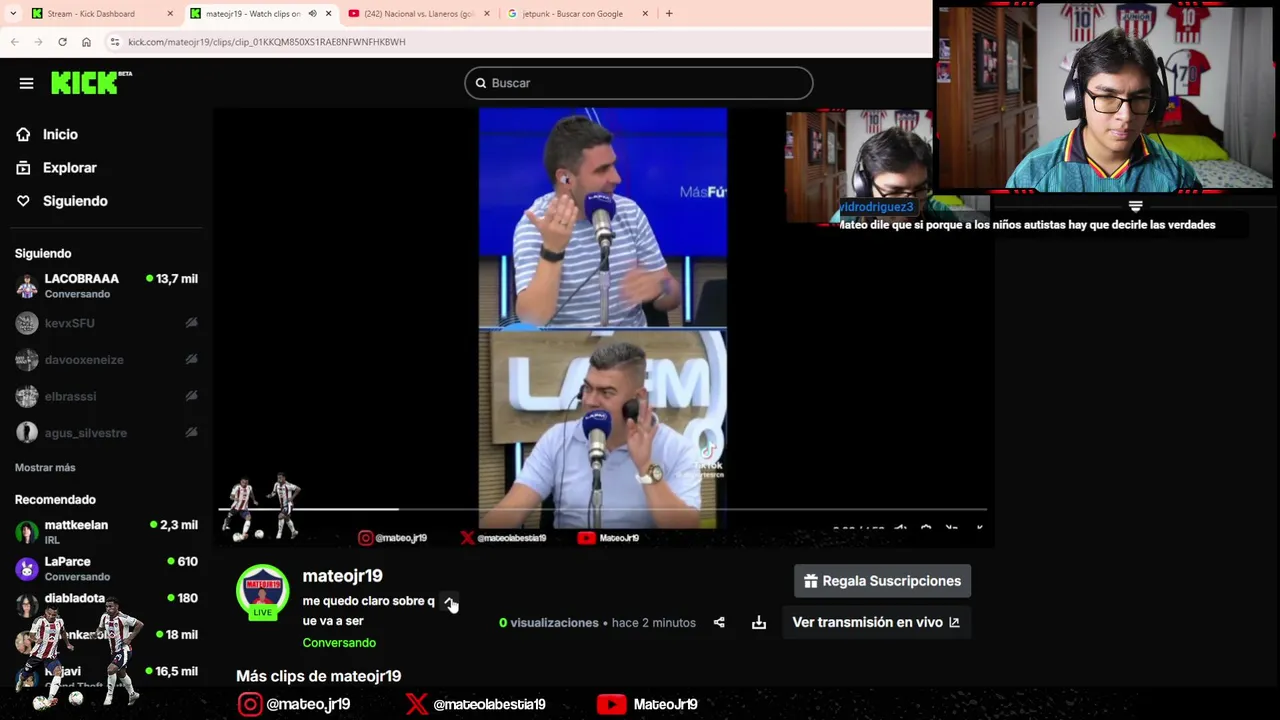
Task: Close the mateojr19 clips tab
Action: click(328, 14)
